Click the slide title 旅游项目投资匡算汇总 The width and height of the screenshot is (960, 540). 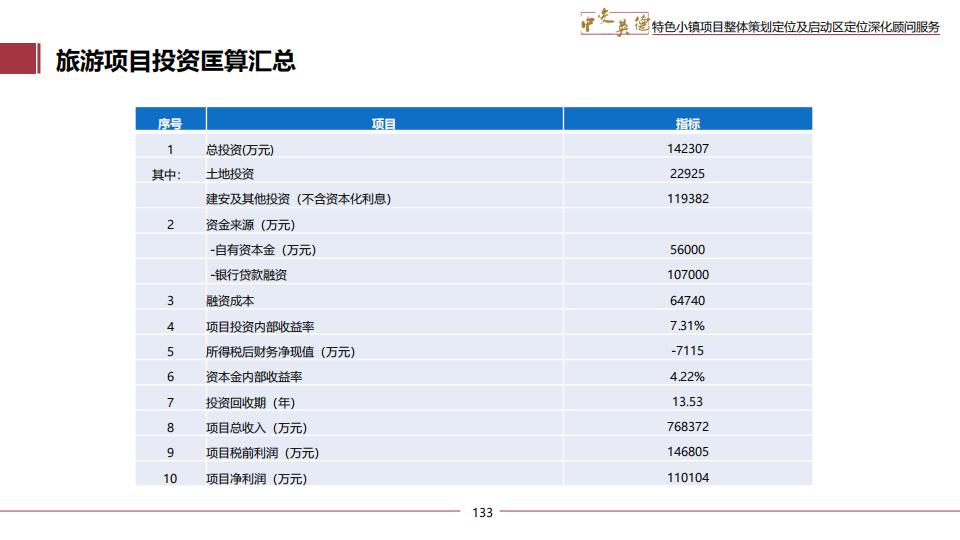[176, 61]
